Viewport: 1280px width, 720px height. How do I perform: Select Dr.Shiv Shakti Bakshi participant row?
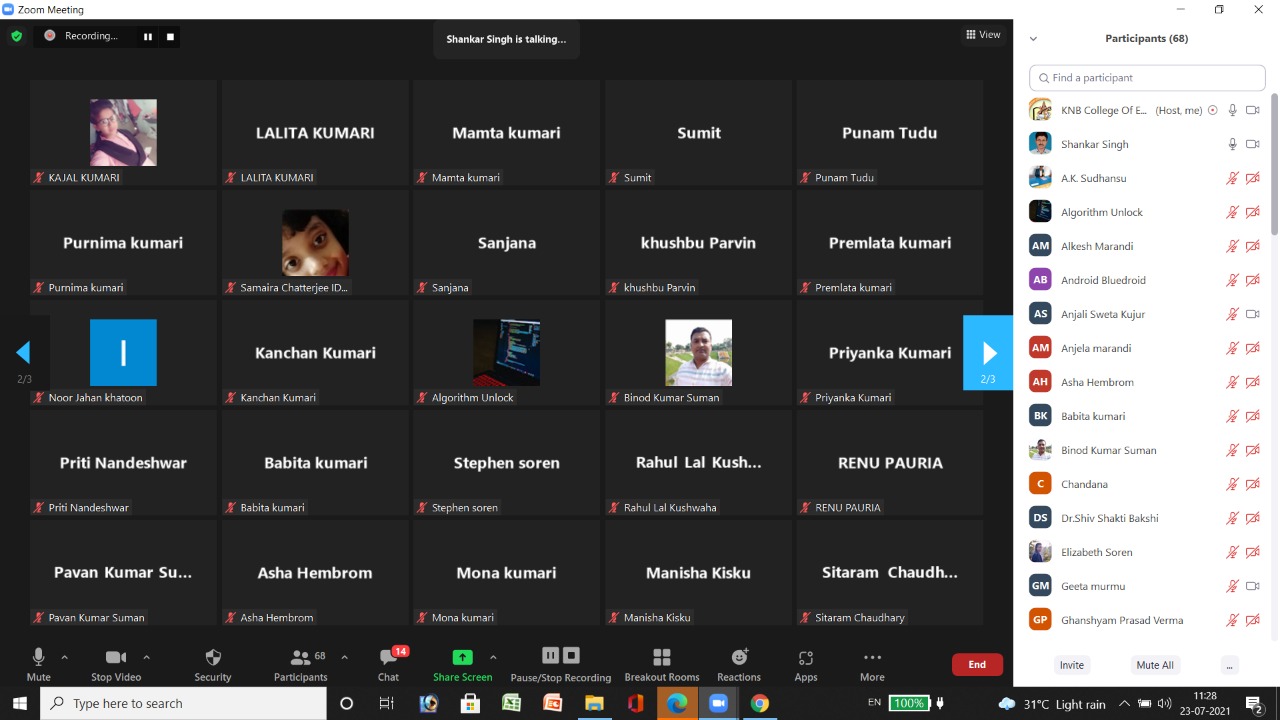1147,518
